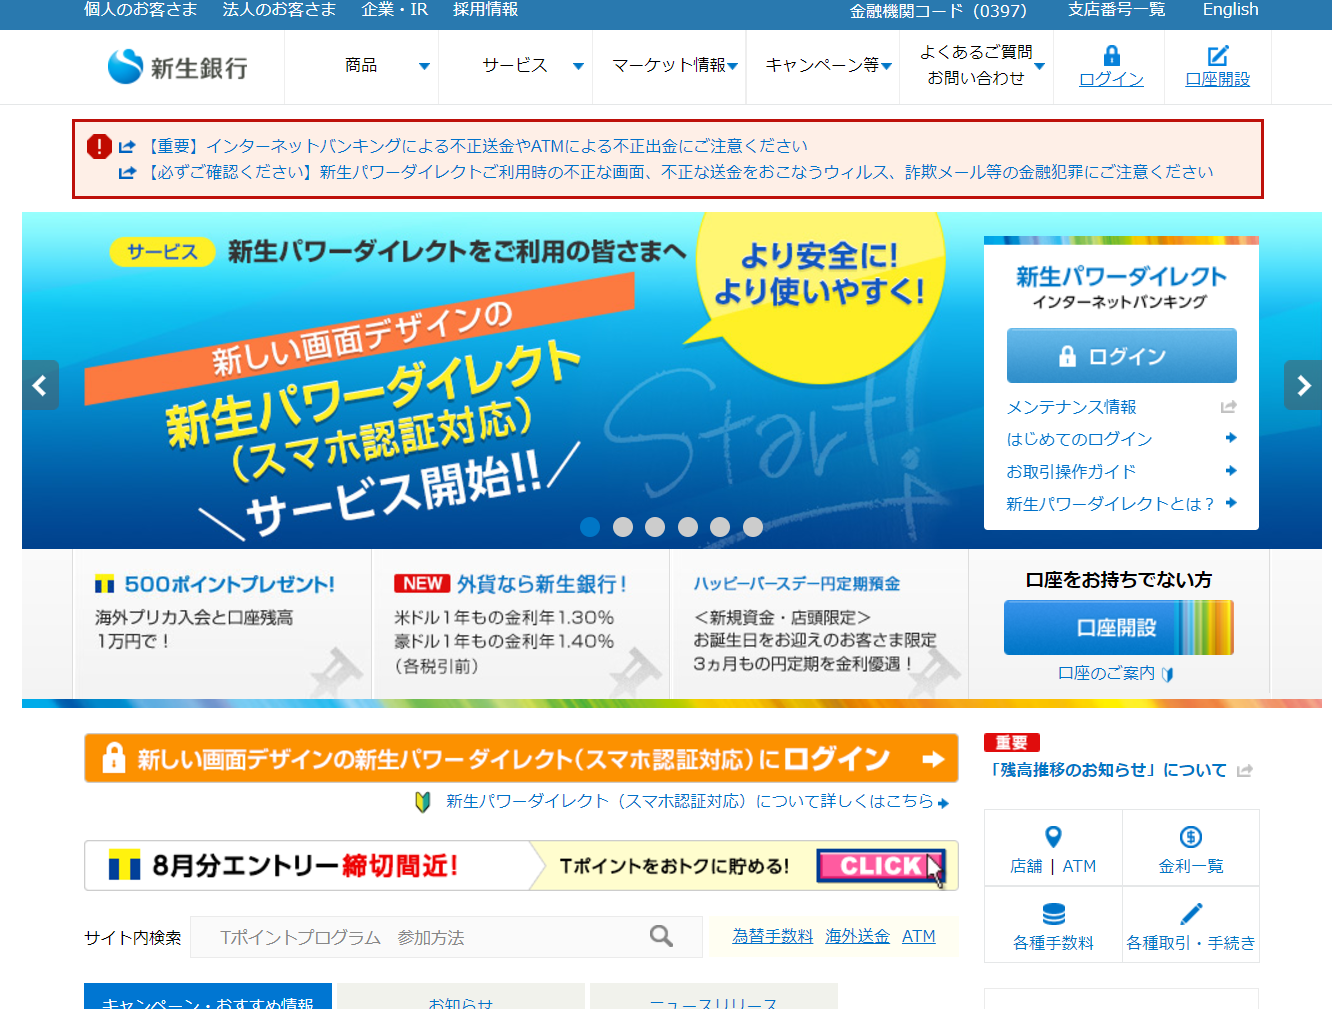
Task: Click the share icon beside 【重要】 notice
Action: pyautogui.click(x=127, y=147)
